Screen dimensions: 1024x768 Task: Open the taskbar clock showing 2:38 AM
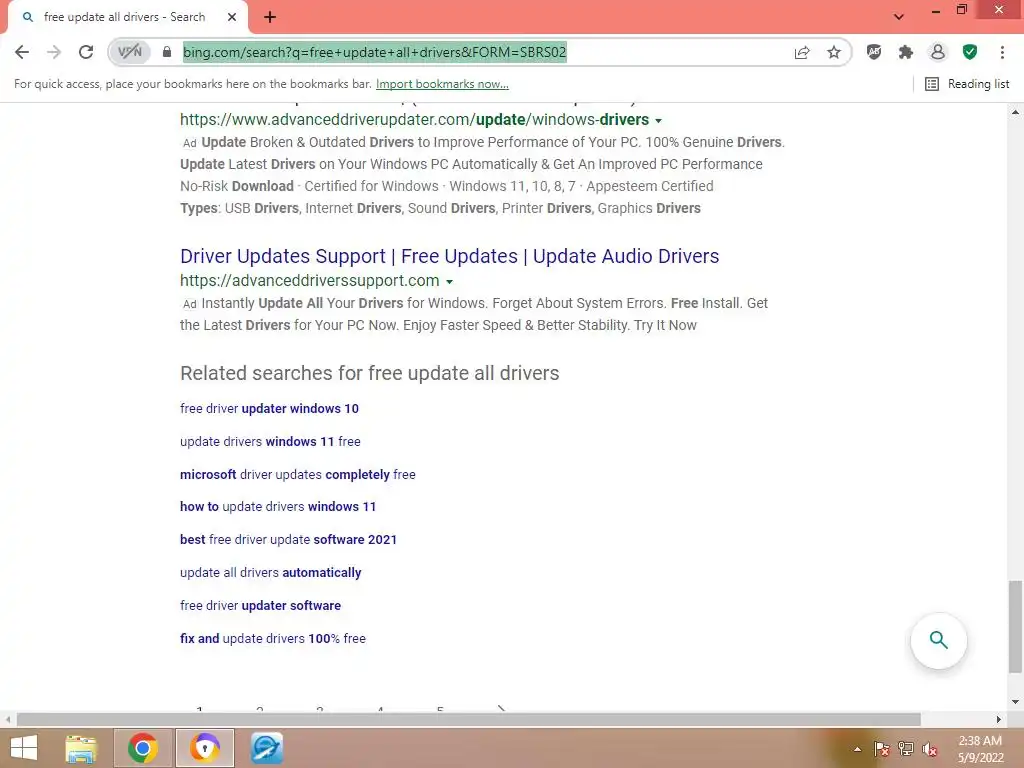(980, 749)
